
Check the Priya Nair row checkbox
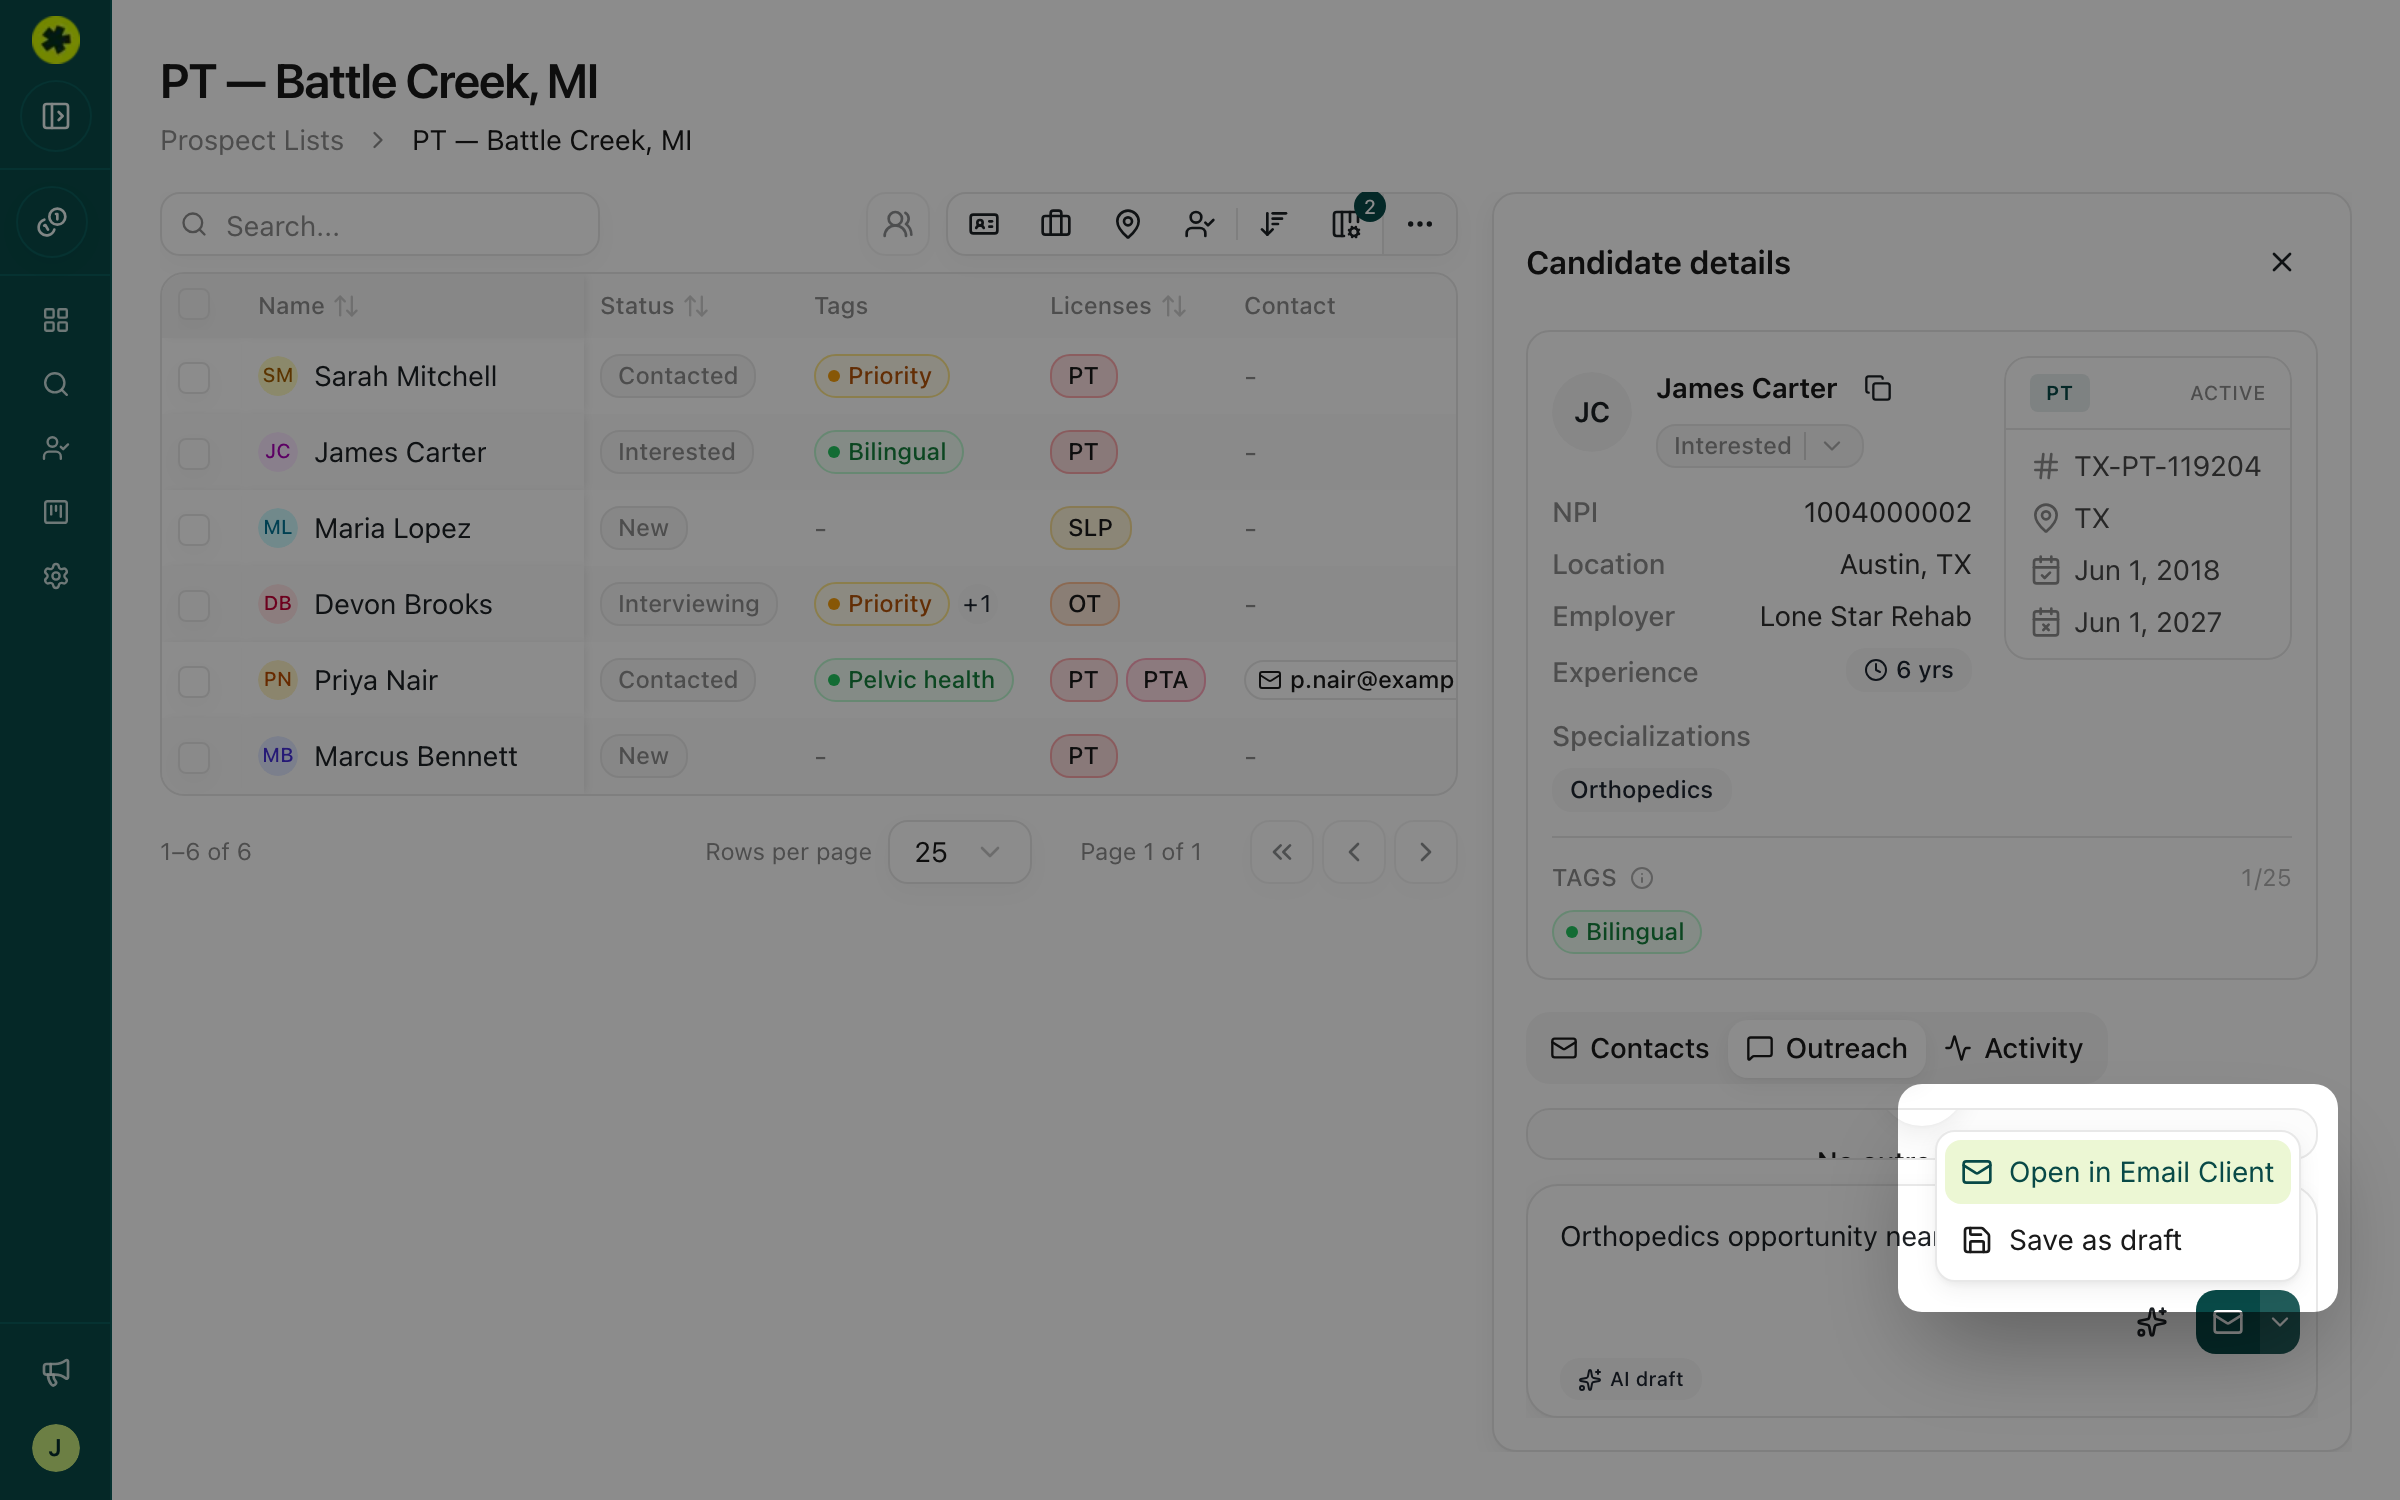194,681
